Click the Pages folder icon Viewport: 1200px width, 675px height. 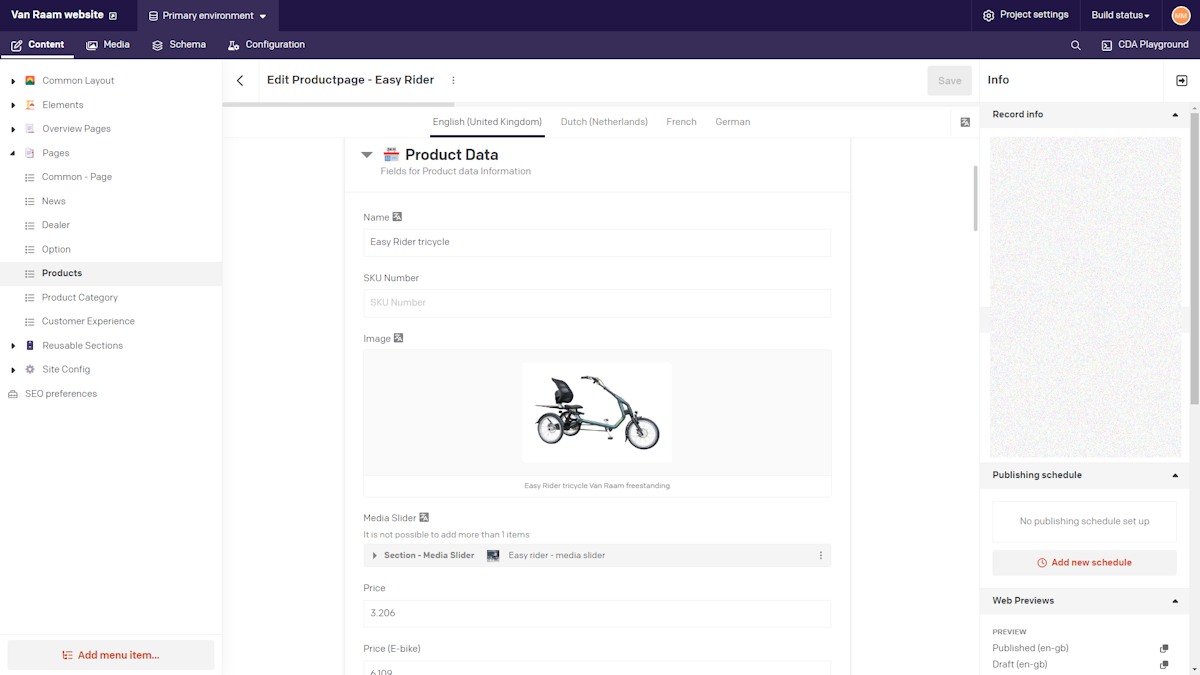click(30, 153)
